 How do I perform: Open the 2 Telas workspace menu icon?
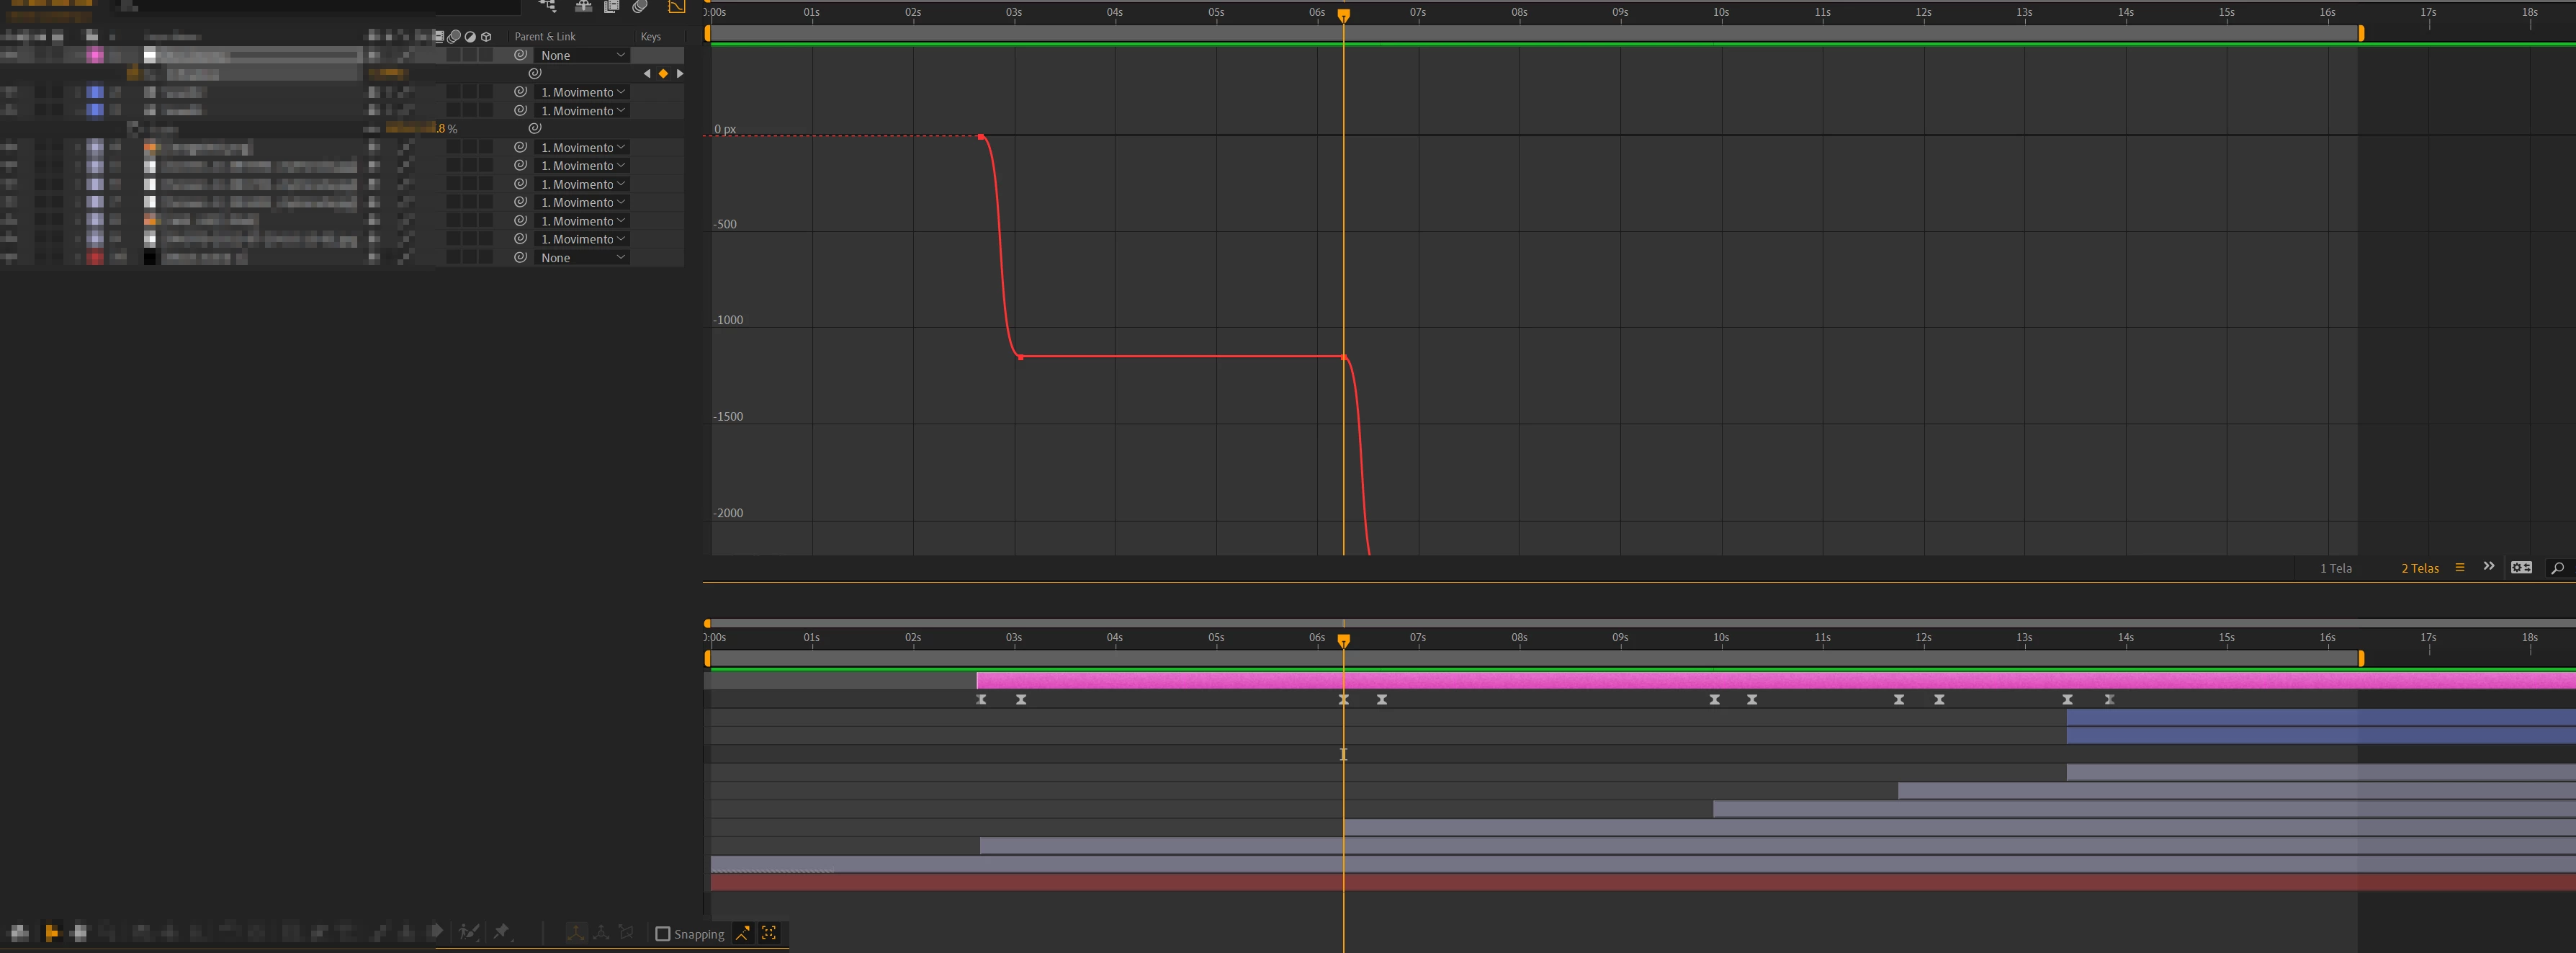tap(2460, 567)
